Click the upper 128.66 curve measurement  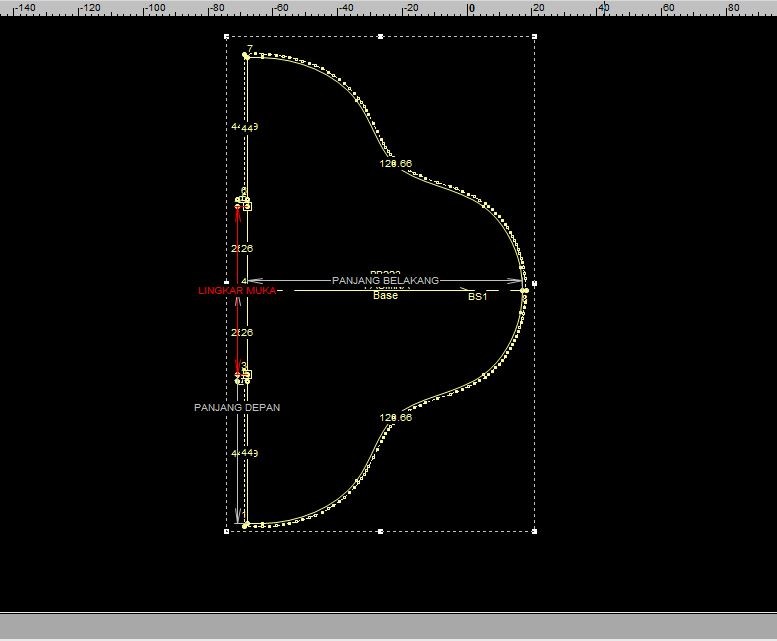click(x=395, y=163)
